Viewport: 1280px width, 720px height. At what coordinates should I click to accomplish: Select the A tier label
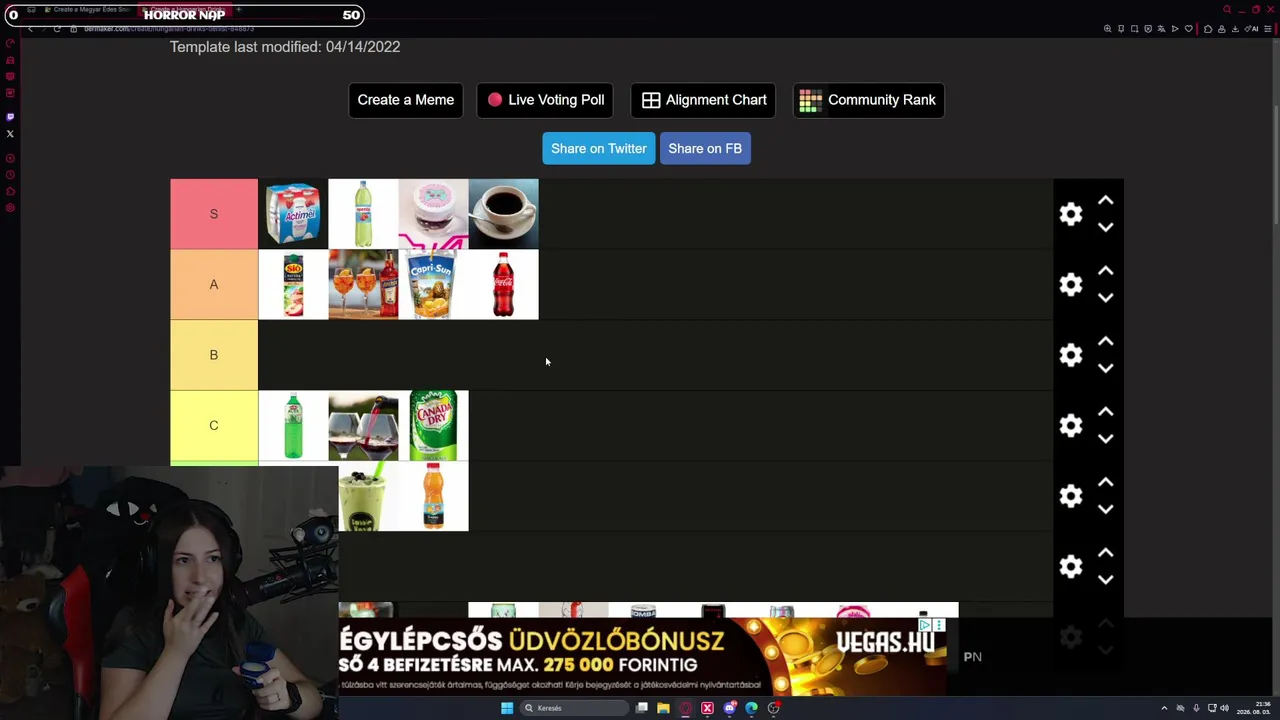[x=214, y=284]
